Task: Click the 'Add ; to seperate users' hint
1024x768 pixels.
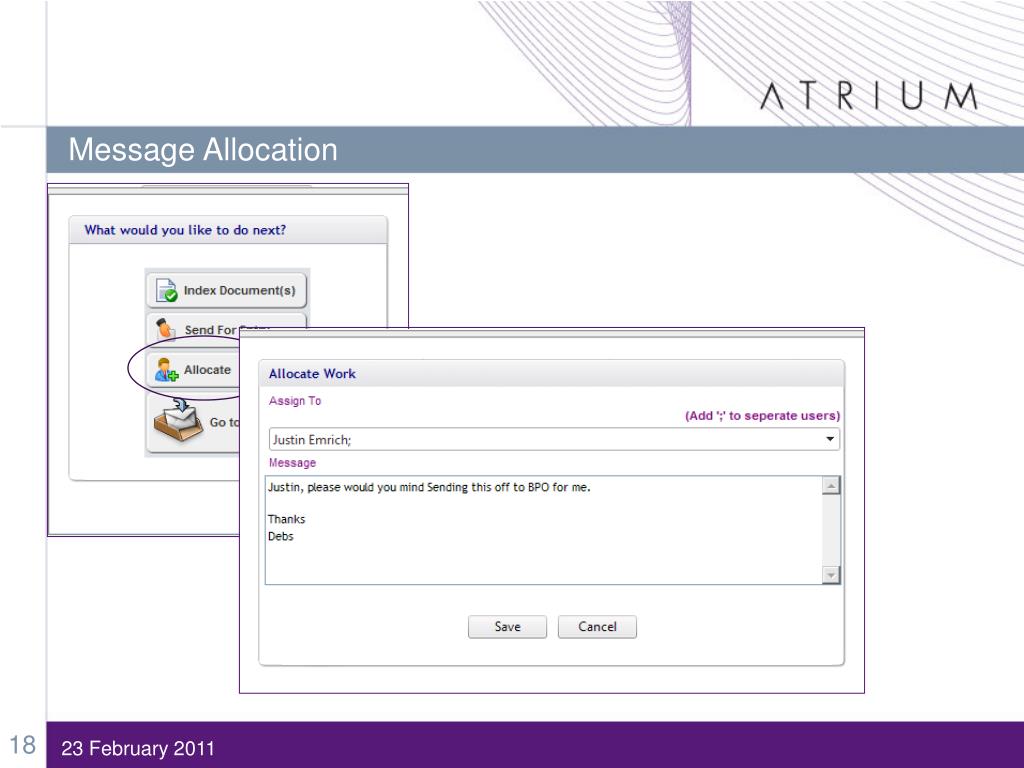Action: click(x=762, y=416)
